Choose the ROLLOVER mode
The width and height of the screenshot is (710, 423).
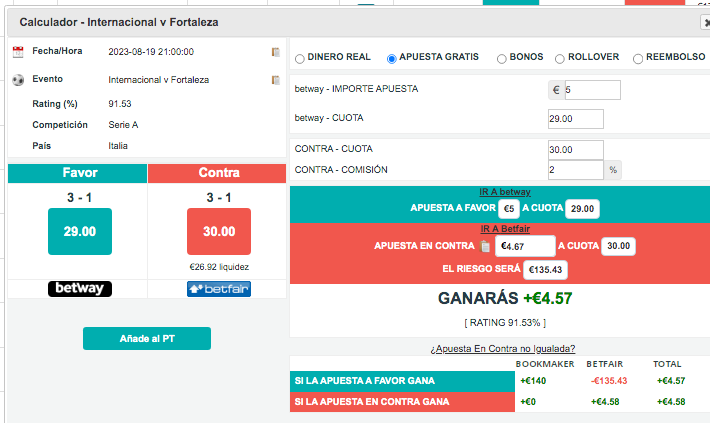(x=560, y=59)
